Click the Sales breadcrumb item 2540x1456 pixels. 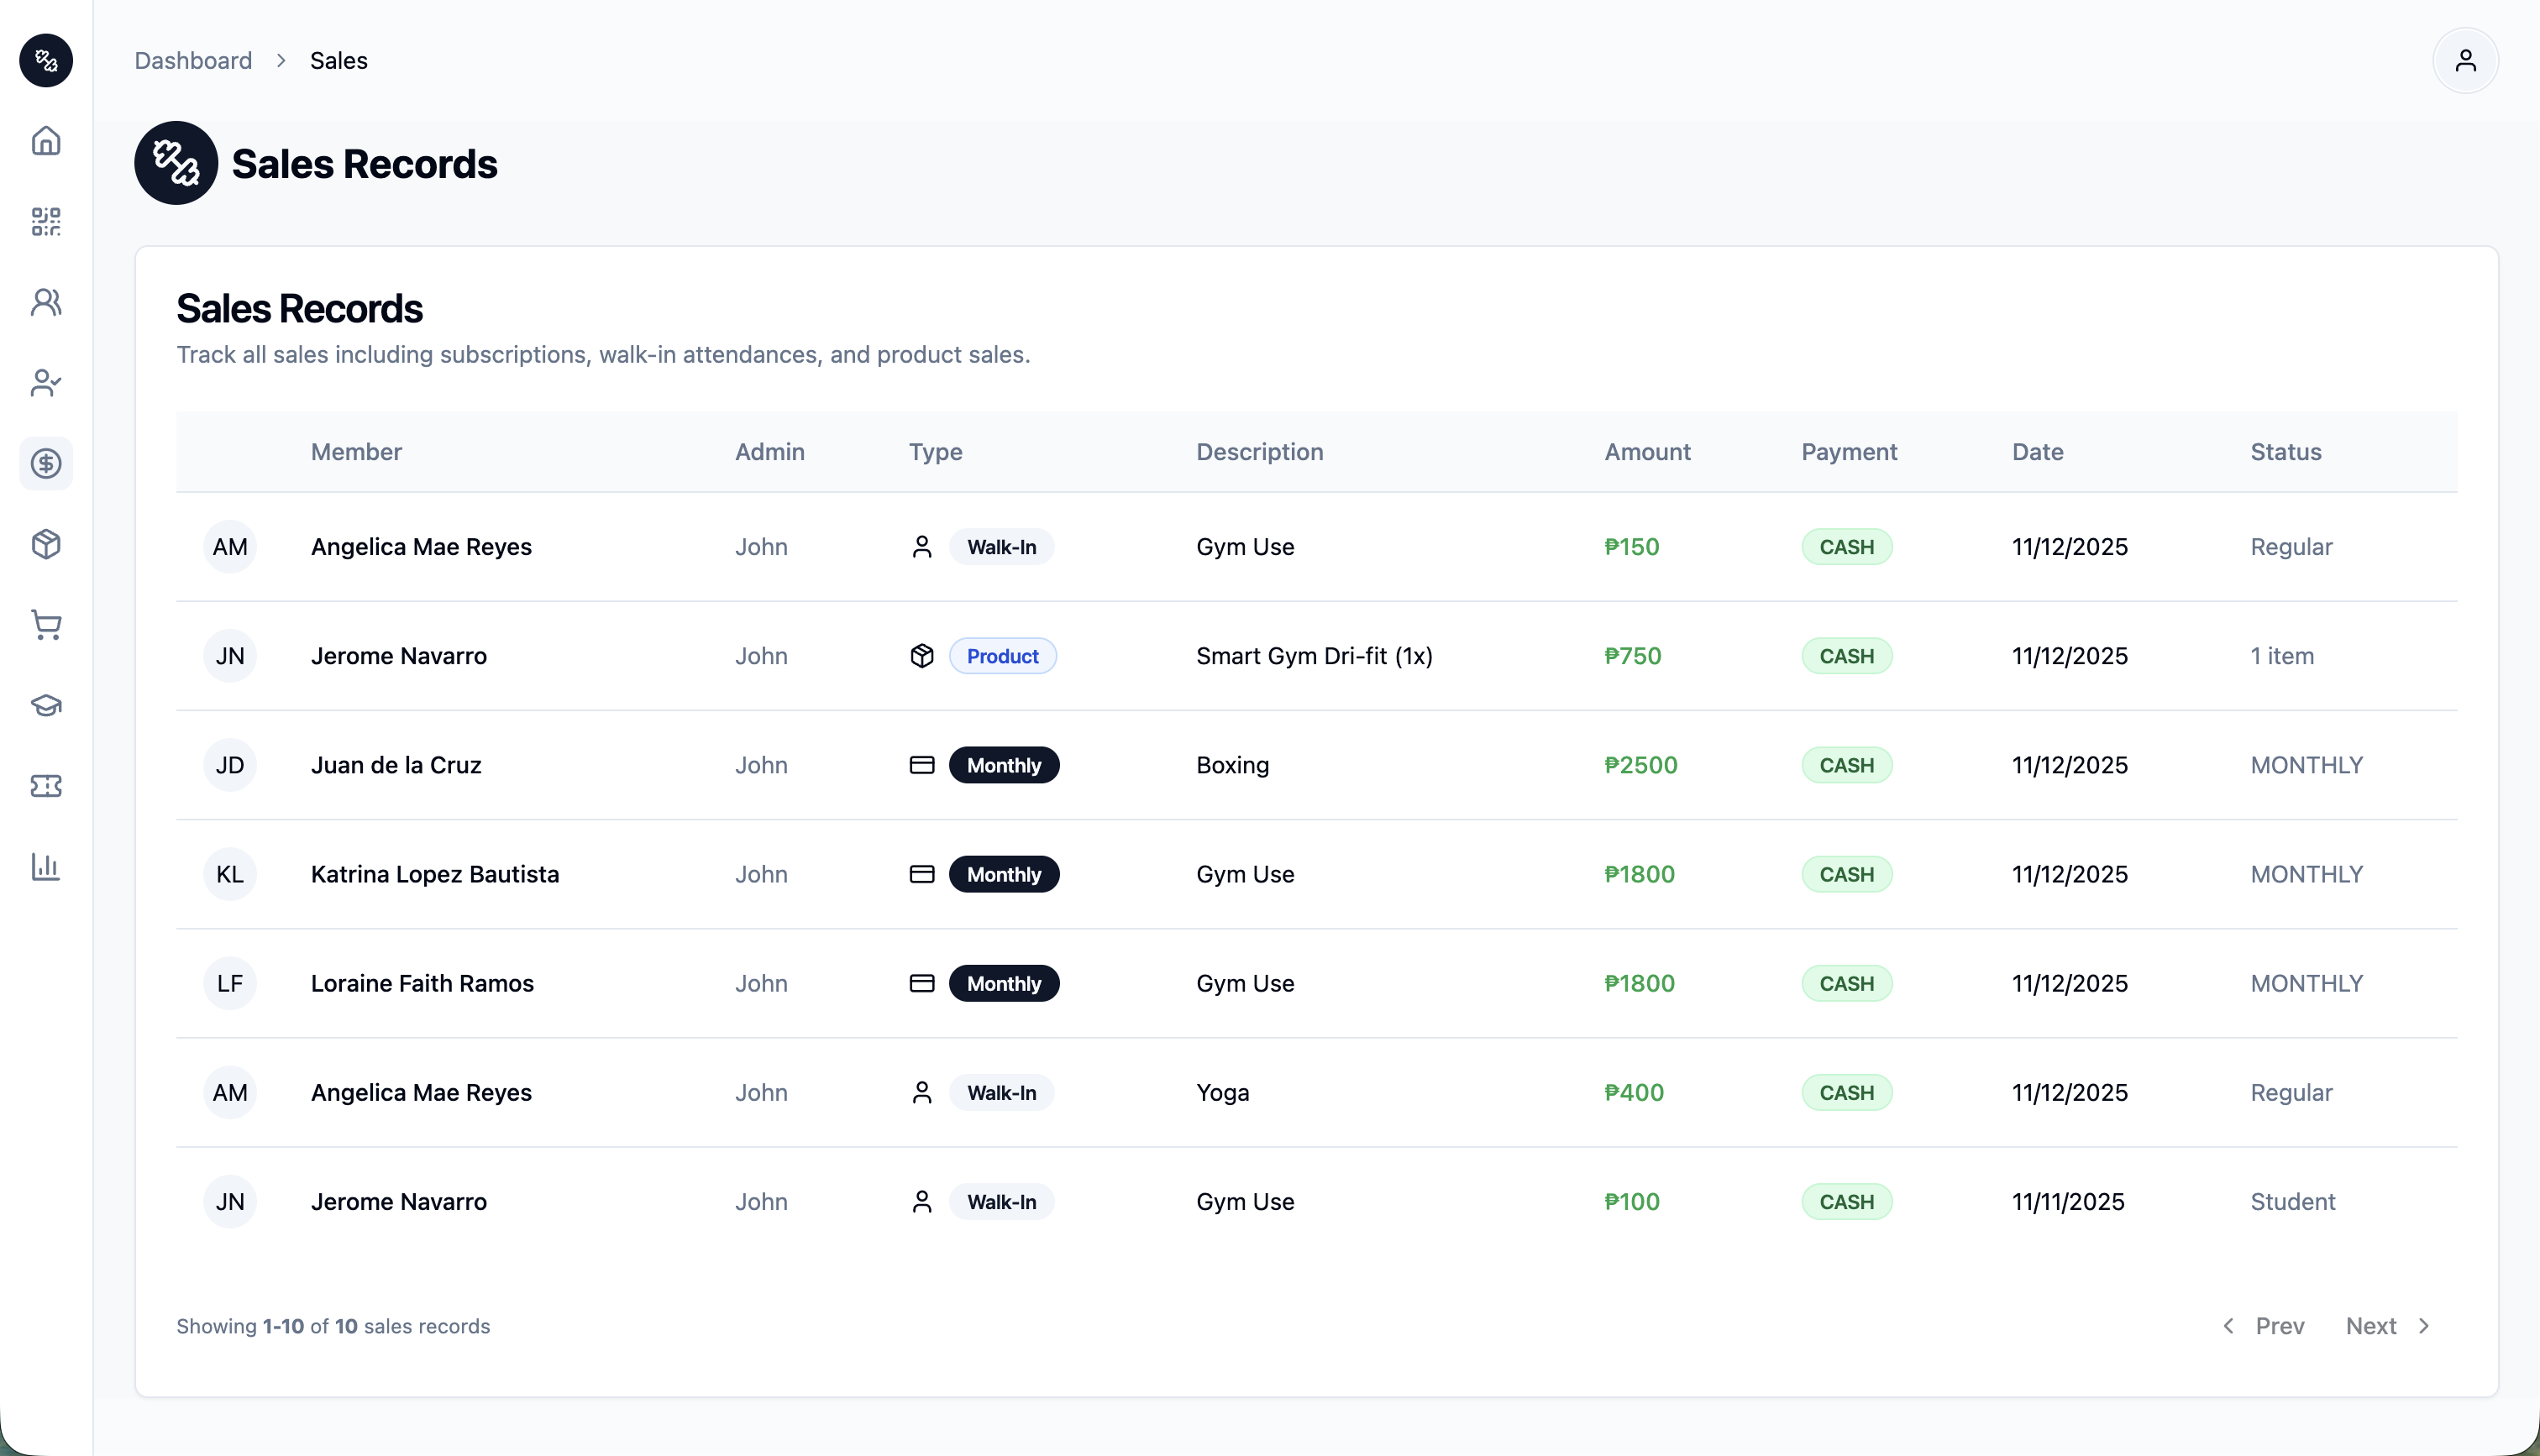click(x=338, y=61)
